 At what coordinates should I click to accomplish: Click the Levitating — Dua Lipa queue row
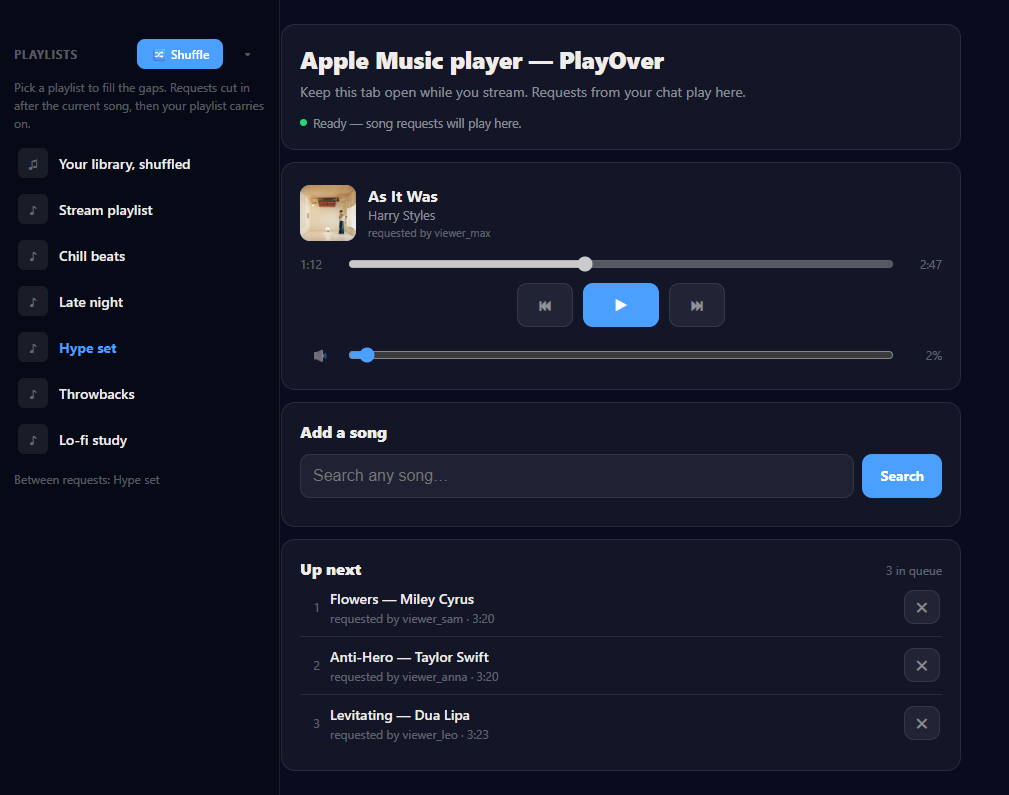[x=620, y=724]
